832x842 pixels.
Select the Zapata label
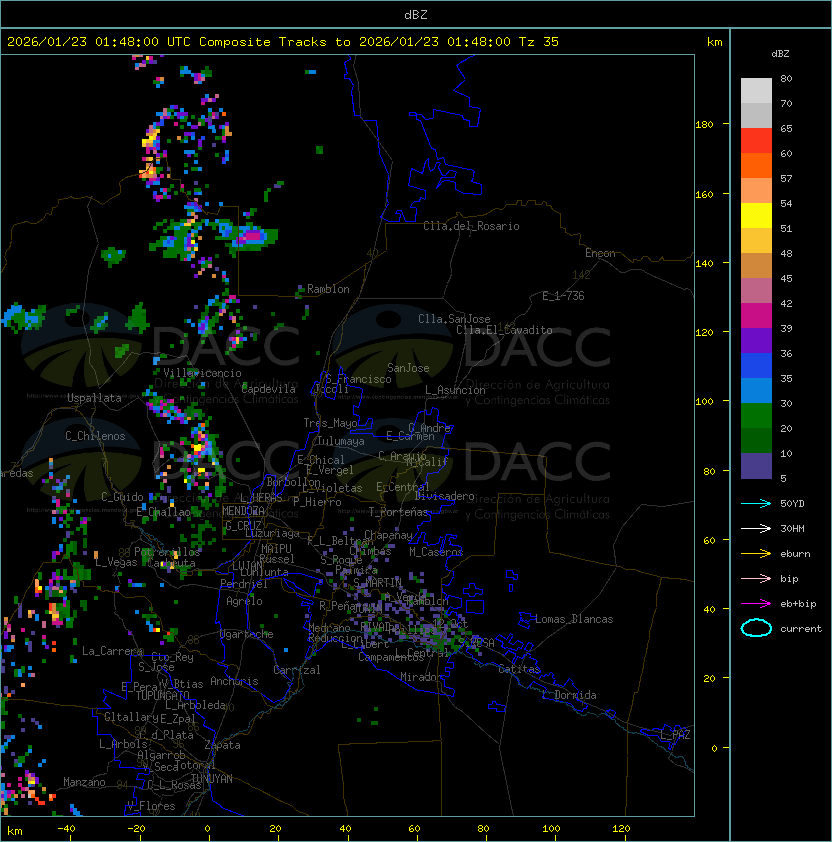222,745
